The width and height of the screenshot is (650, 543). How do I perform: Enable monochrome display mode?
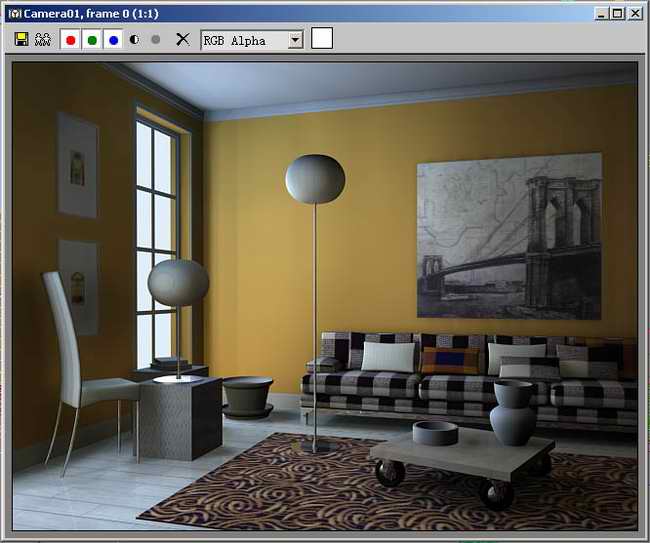tap(156, 39)
